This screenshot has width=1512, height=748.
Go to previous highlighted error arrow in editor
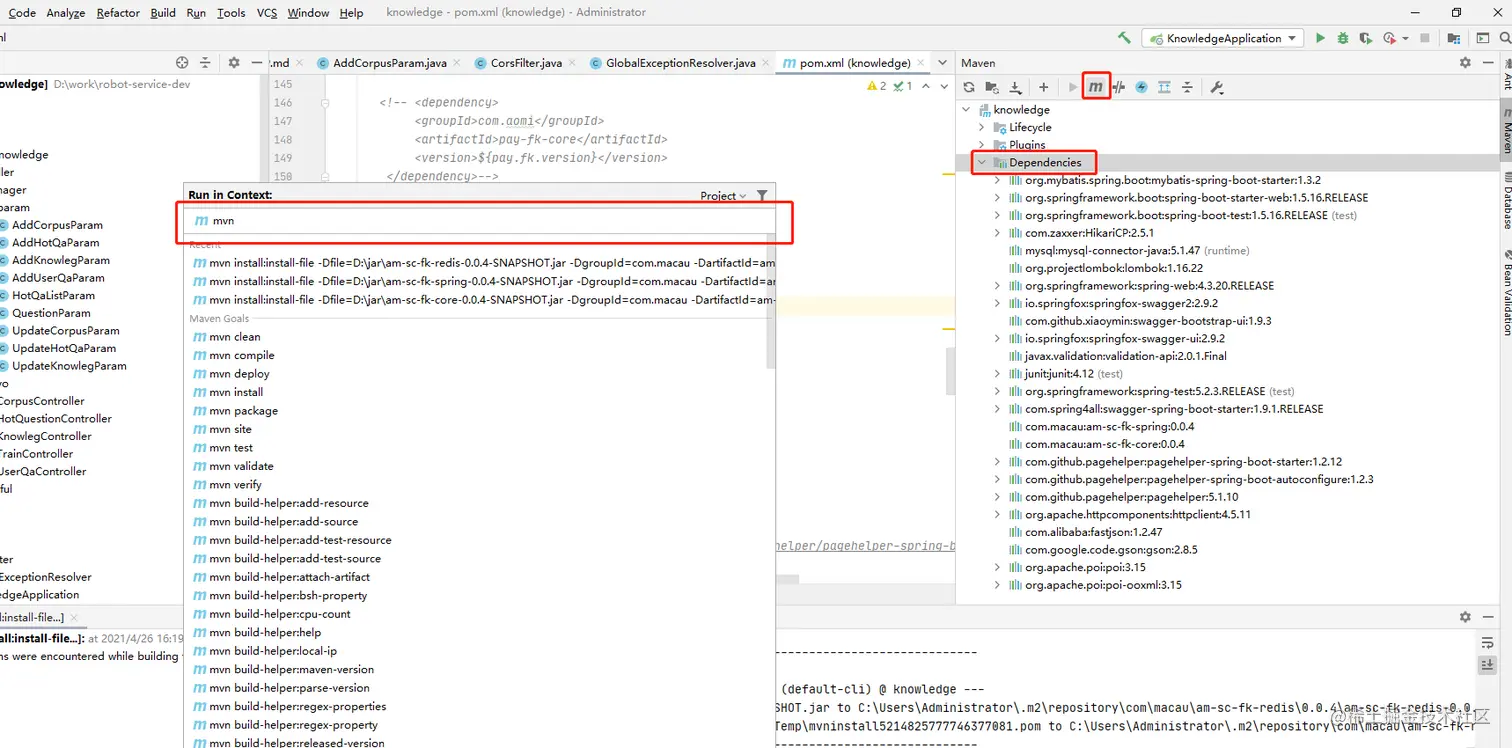point(926,86)
